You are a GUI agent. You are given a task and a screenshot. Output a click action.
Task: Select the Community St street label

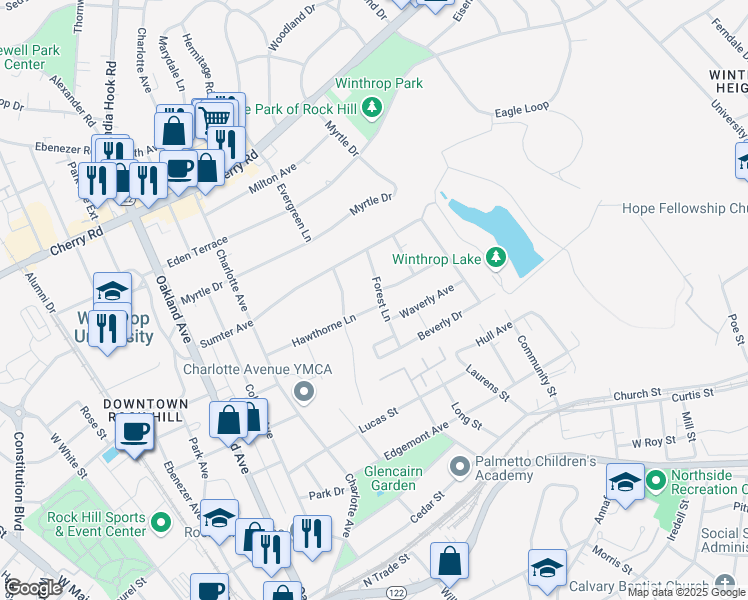(x=537, y=366)
